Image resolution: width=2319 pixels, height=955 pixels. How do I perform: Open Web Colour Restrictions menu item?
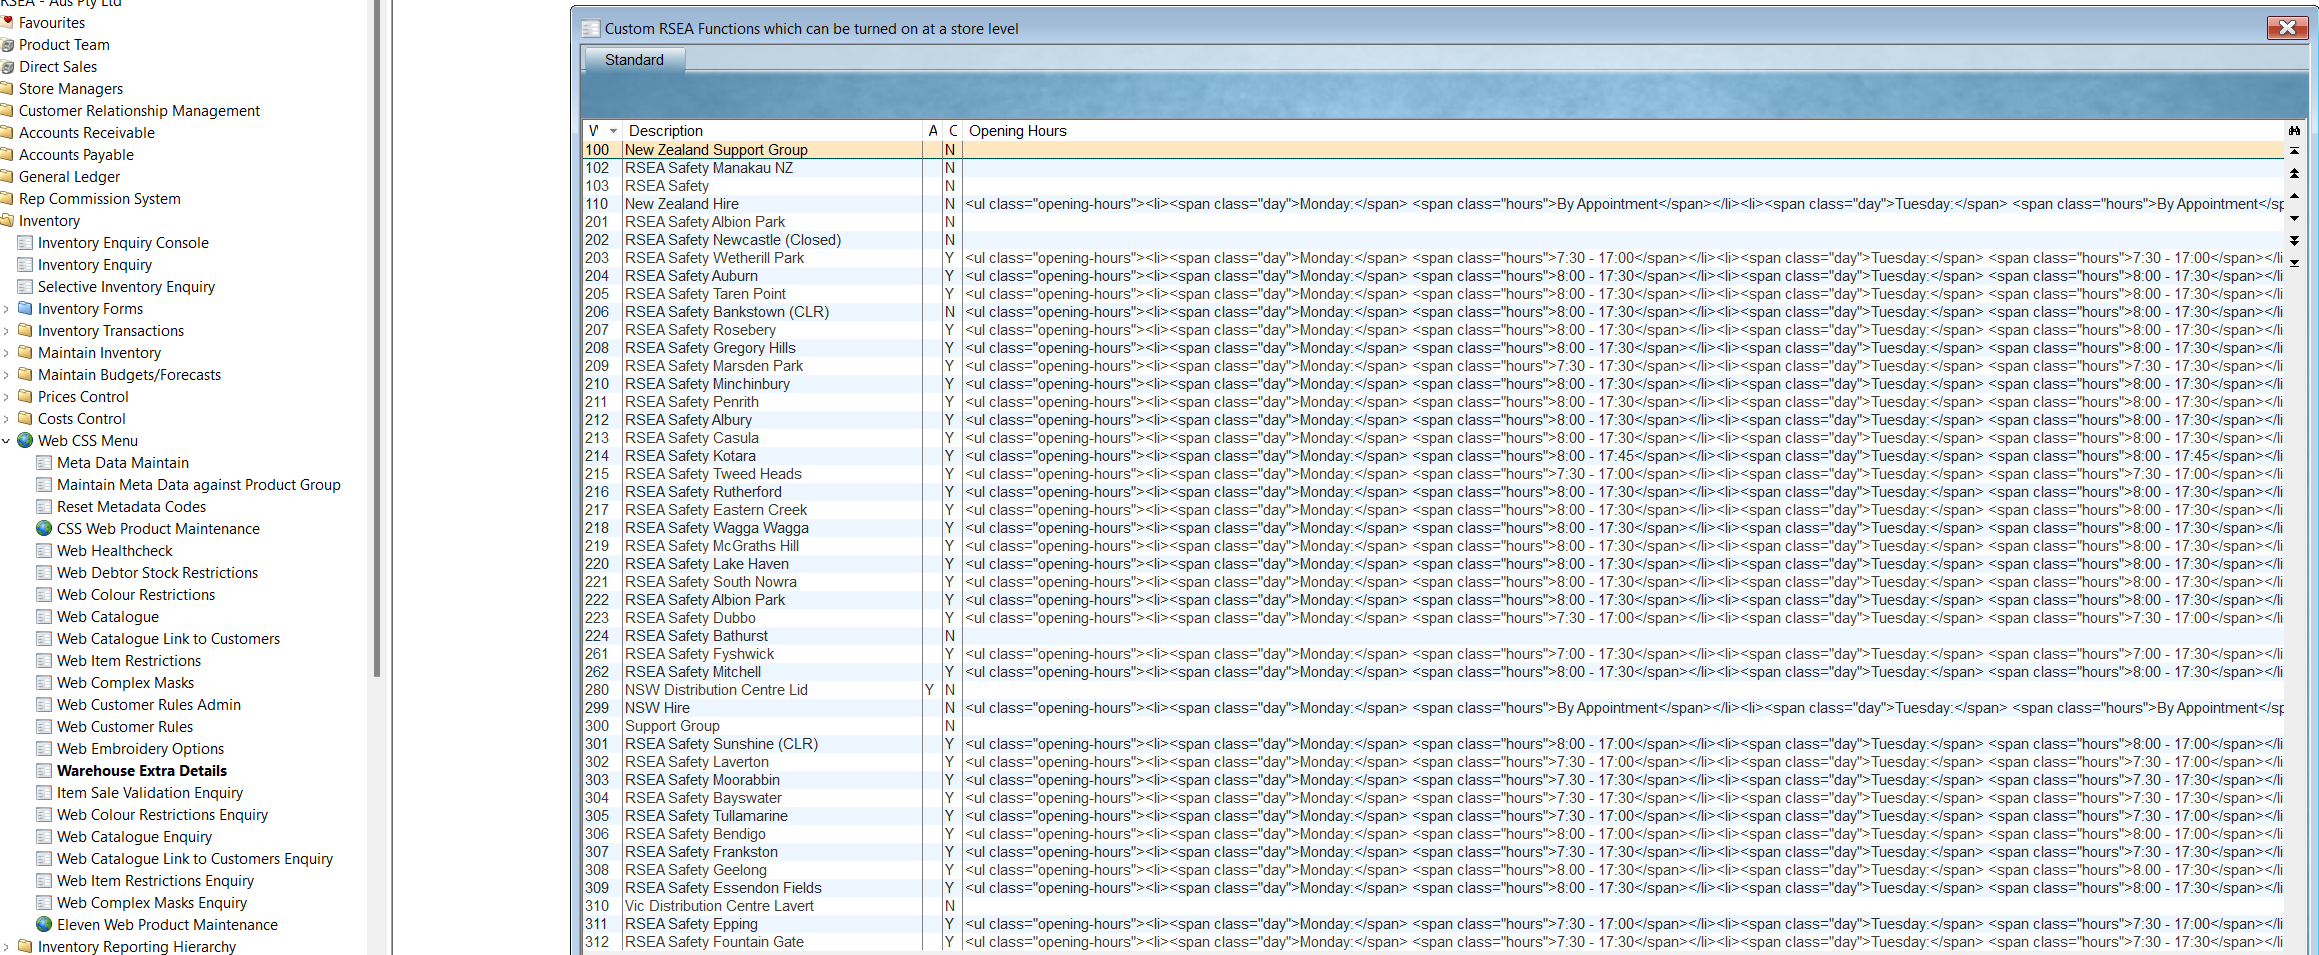pyautogui.click(x=136, y=594)
